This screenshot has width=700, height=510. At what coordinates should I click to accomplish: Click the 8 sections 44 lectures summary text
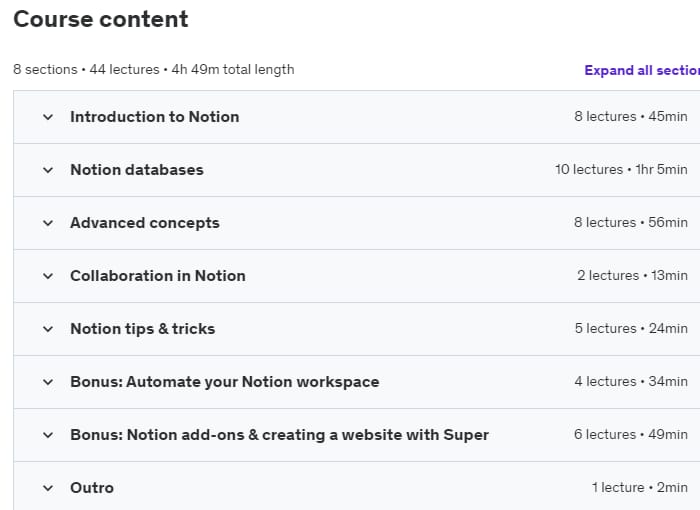pos(154,70)
